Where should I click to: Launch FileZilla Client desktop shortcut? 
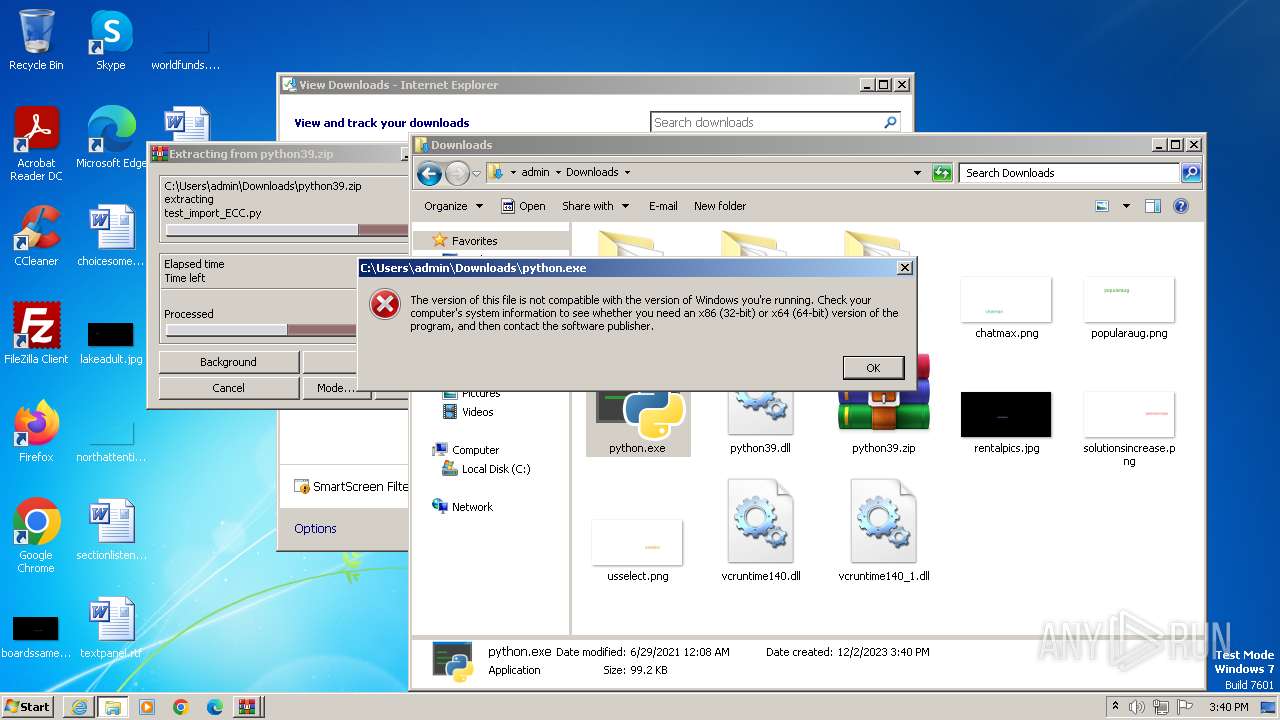tap(36, 333)
